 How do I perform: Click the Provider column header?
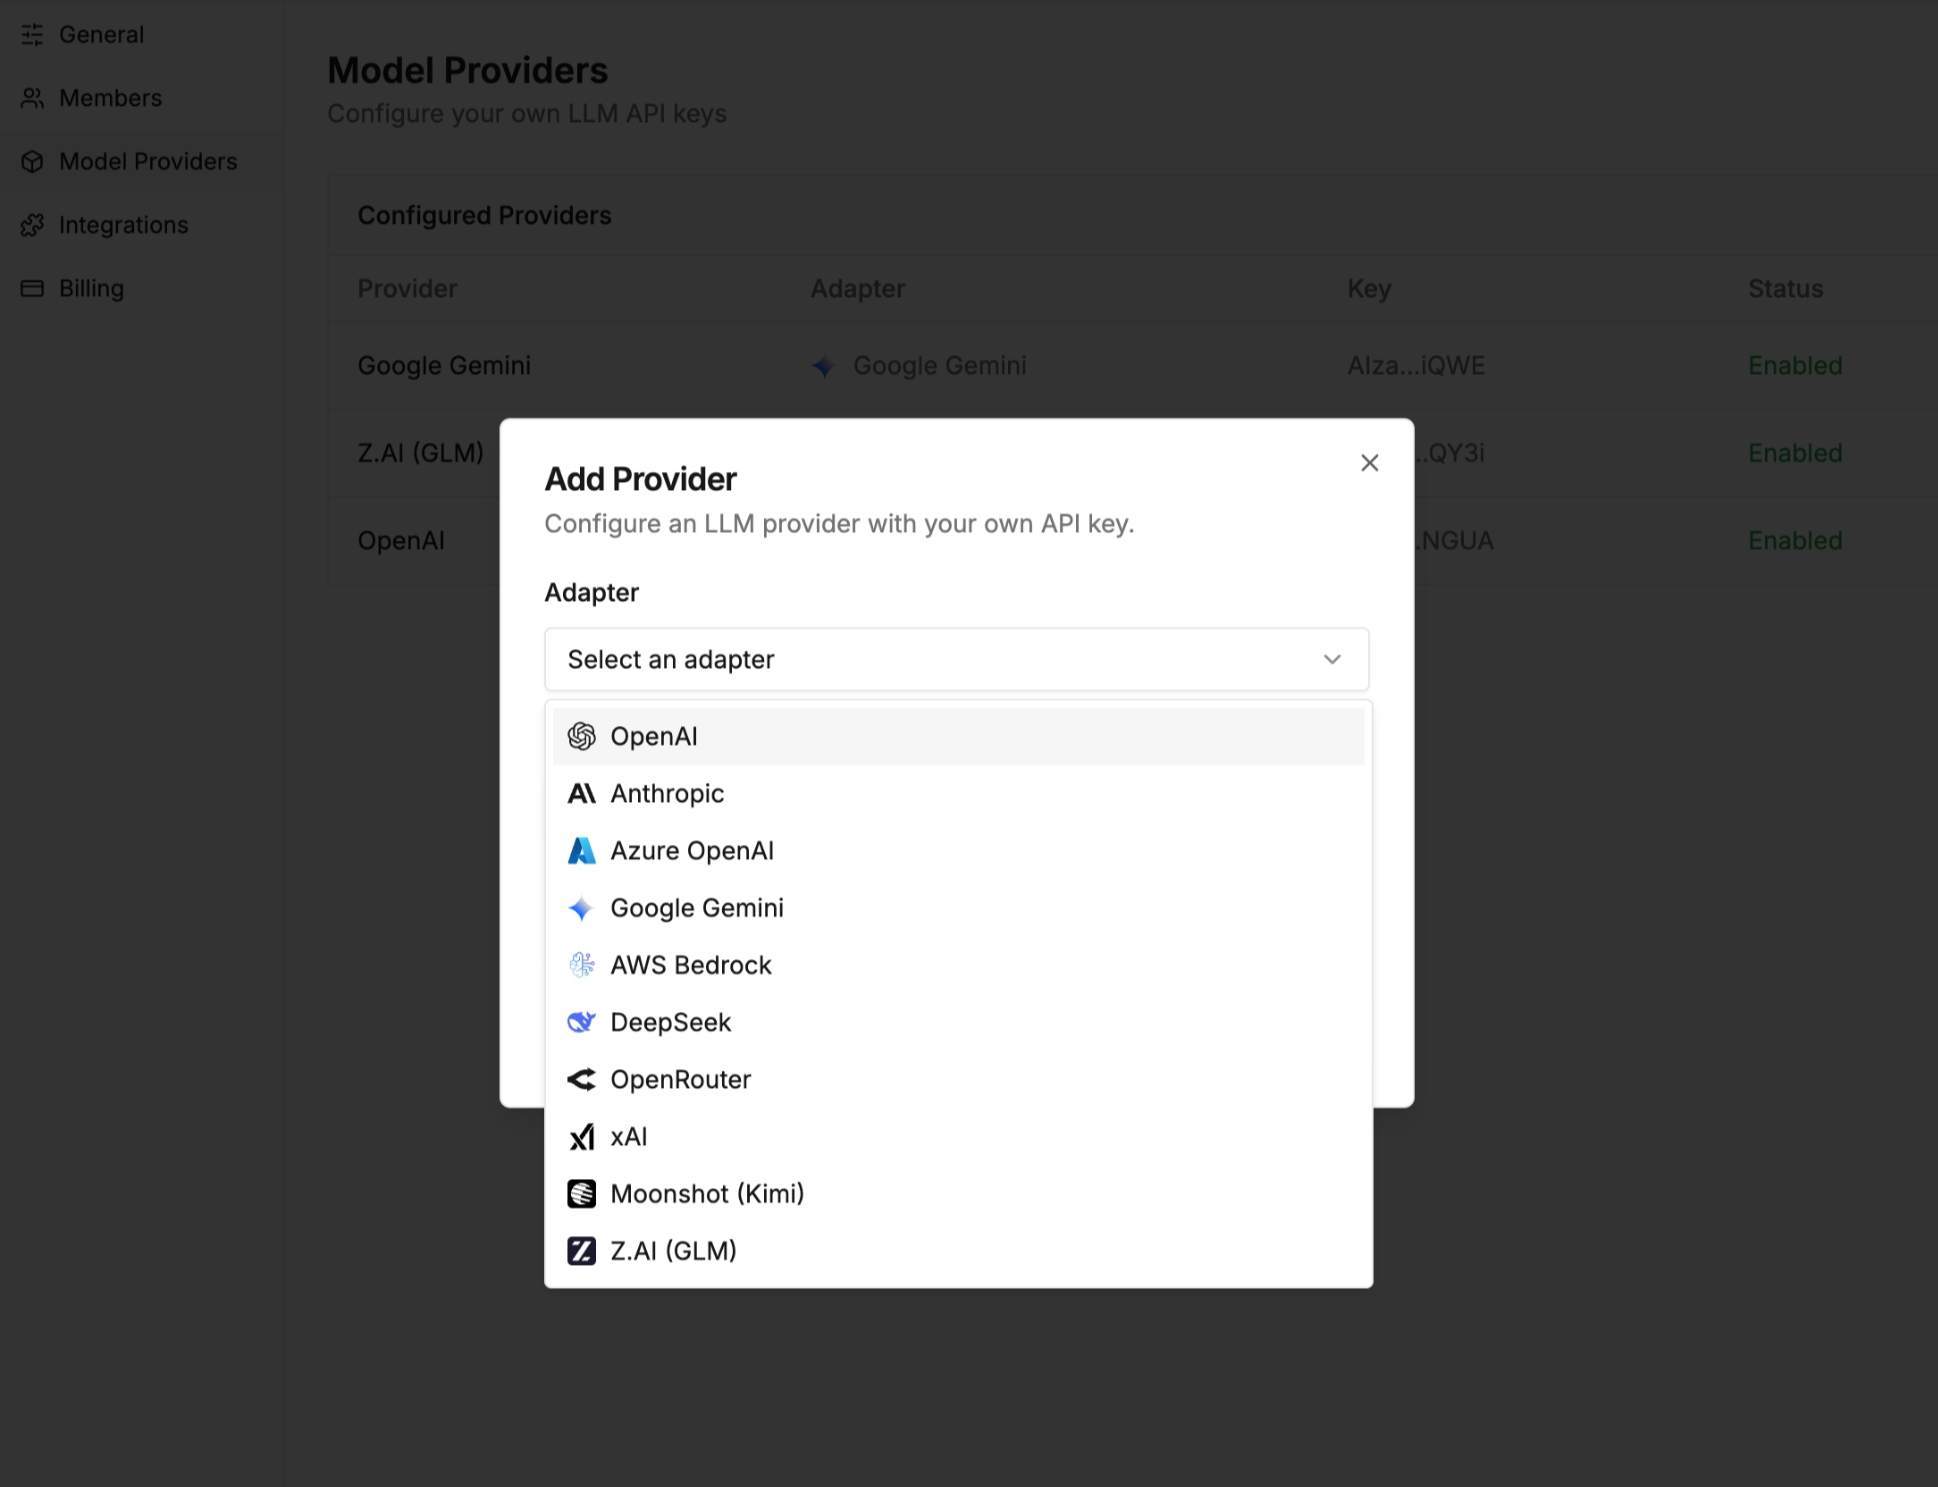click(x=407, y=289)
